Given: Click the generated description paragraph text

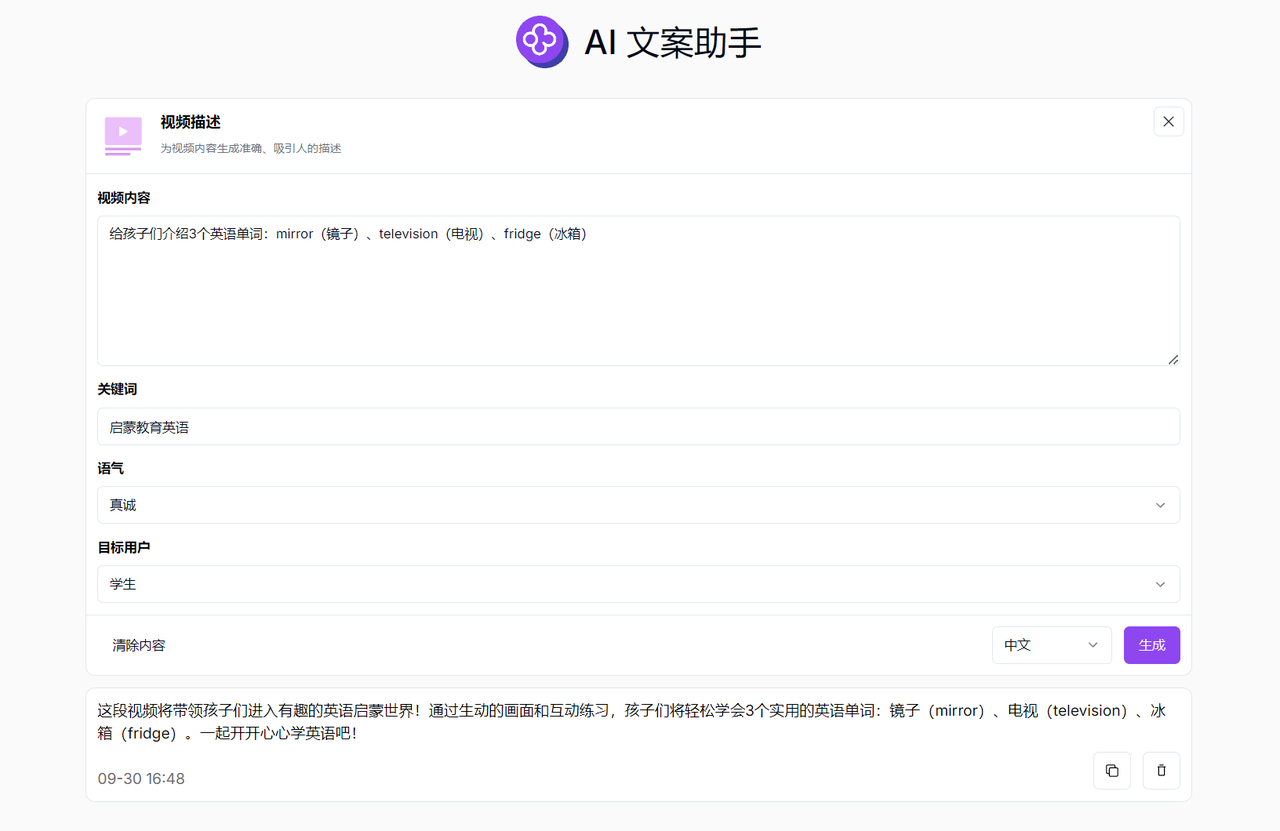Looking at the screenshot, I should [631, 722].
